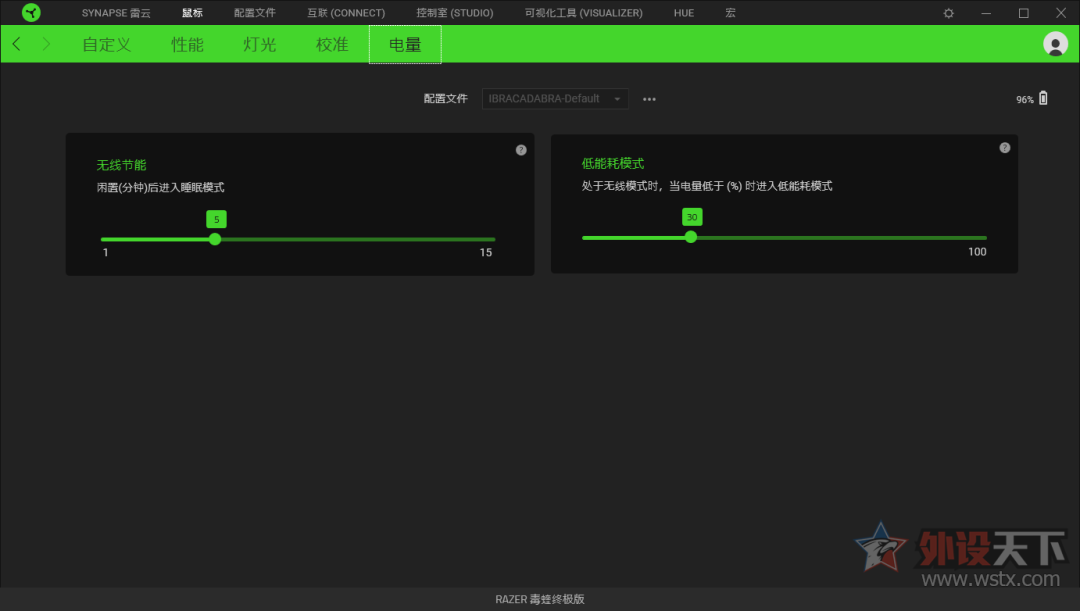
Task: Go back with the left arrow
Action: (x=17, y=44)
